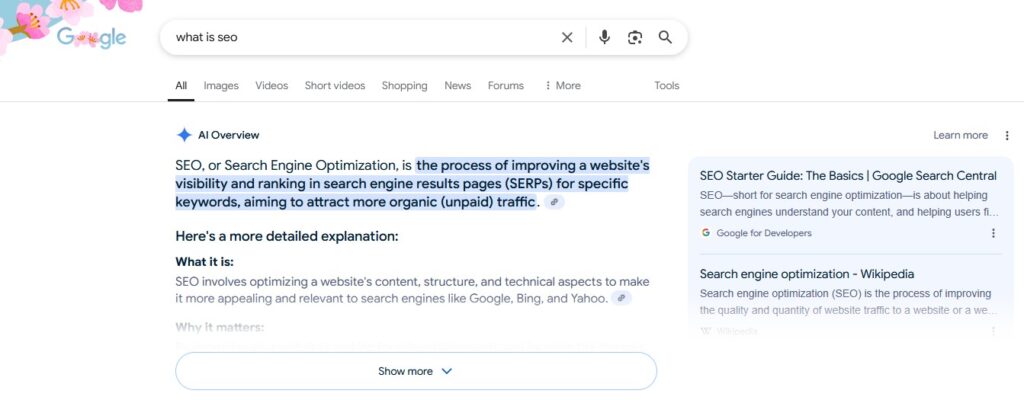Open source link chip after 'Bing, and Yahoo'
Image resolution: width=1024 pixels, height=400 pixels.
coord(622,298)
